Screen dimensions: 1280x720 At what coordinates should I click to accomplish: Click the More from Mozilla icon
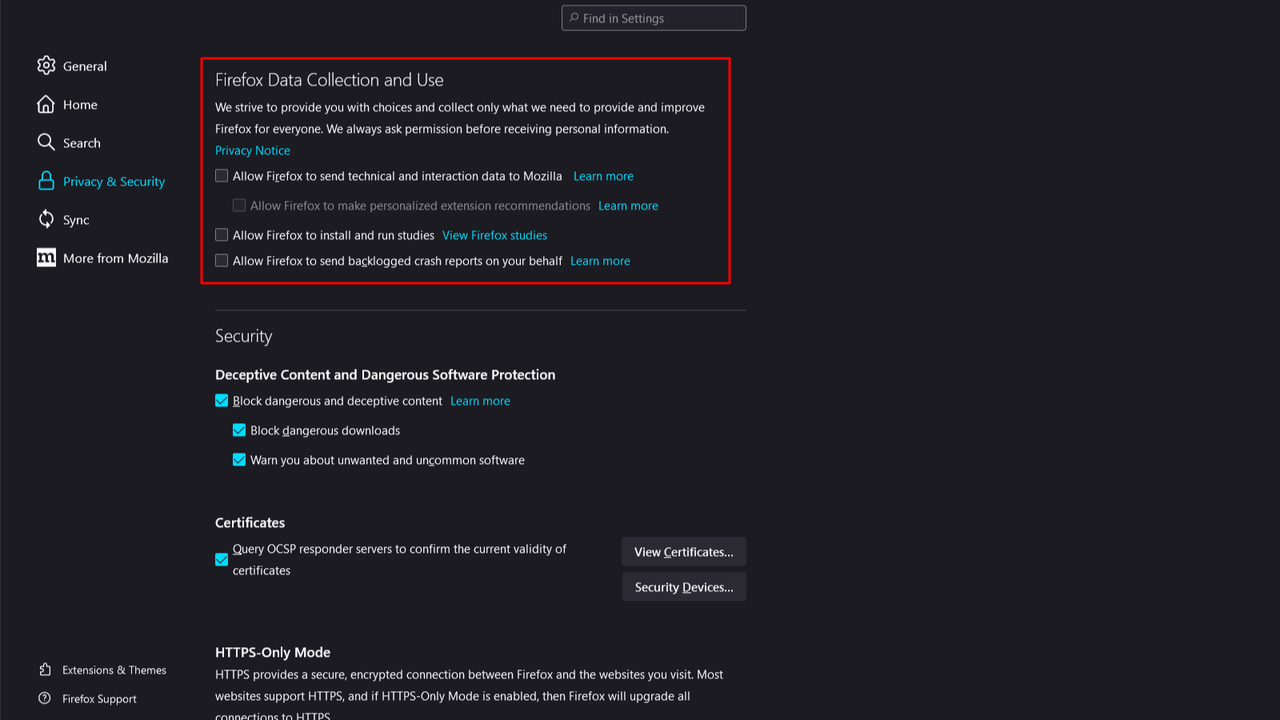pos(46,258)
